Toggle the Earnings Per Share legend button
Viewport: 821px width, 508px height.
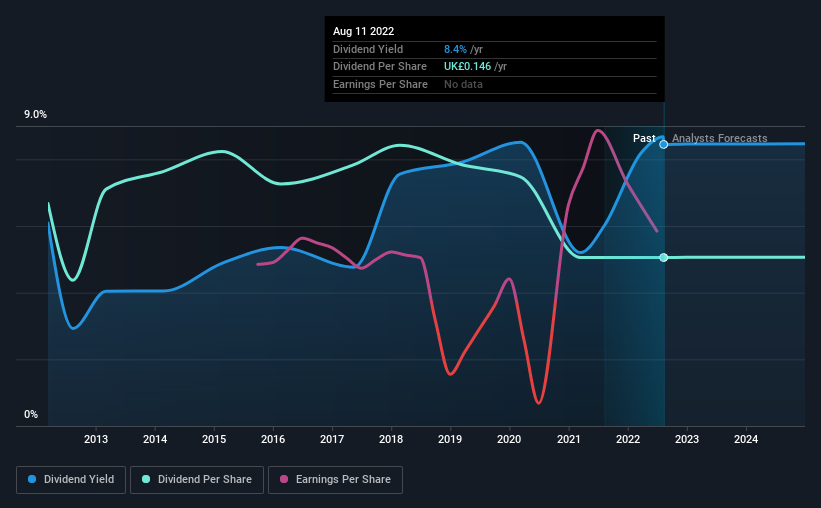coord(336,480)
